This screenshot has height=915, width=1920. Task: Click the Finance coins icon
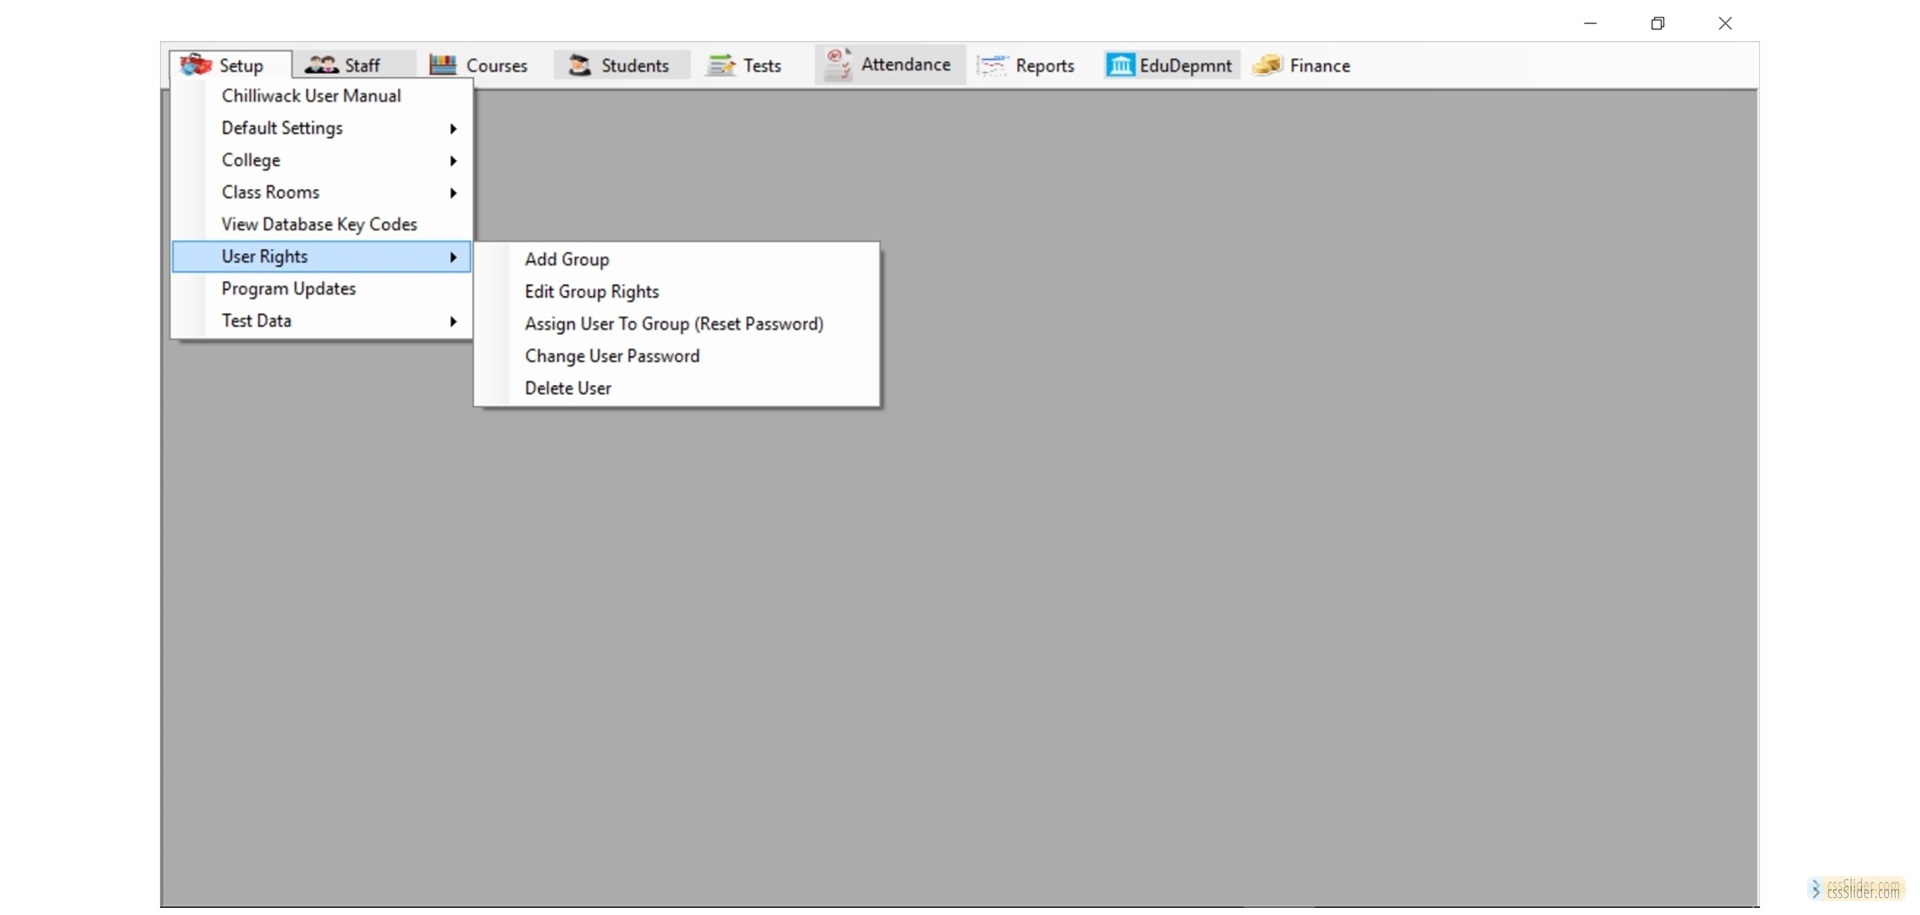1267,65
